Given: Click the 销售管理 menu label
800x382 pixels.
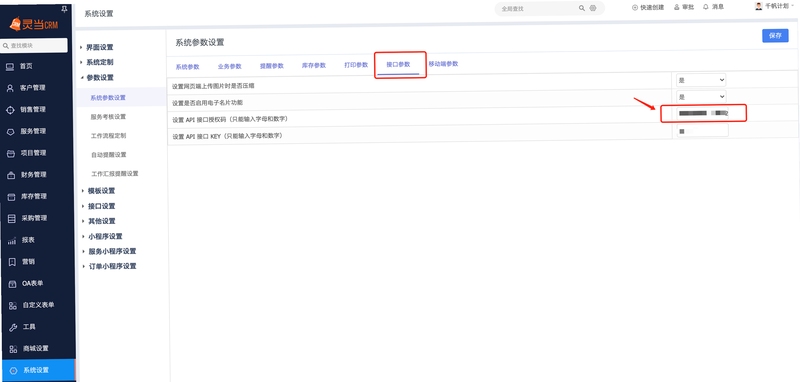Looking at the screenshot, I should tap(33, 110).
